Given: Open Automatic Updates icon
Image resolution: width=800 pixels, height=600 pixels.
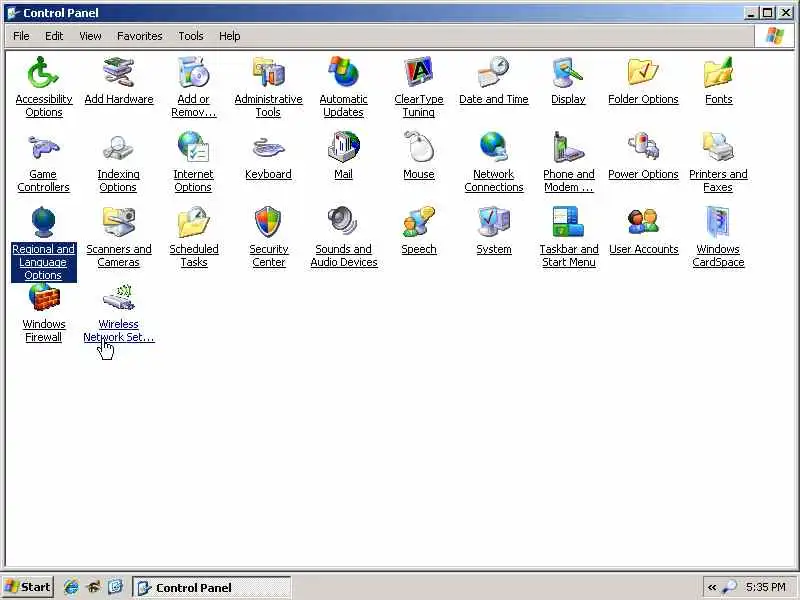Looking at the screenshot, I should point(343,72).
